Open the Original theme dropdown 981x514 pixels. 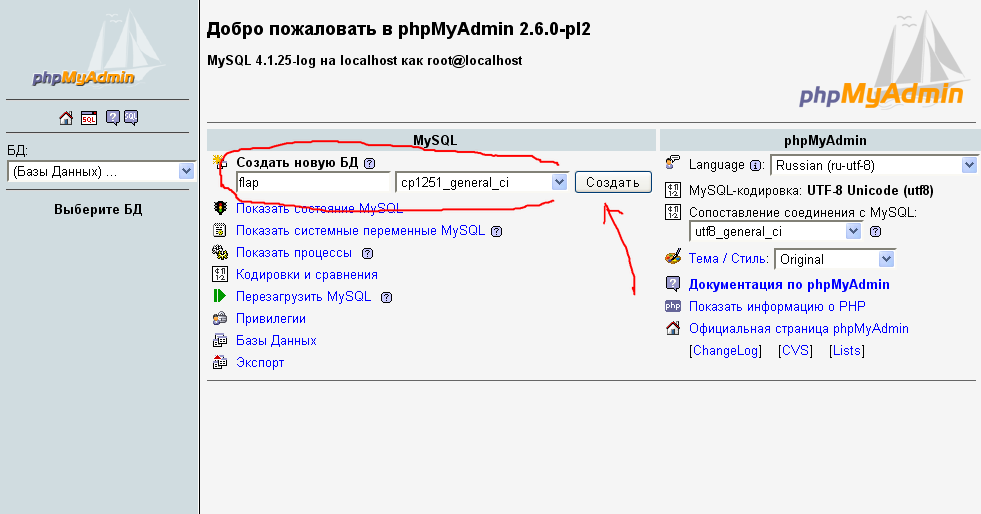tap(835, 259)
